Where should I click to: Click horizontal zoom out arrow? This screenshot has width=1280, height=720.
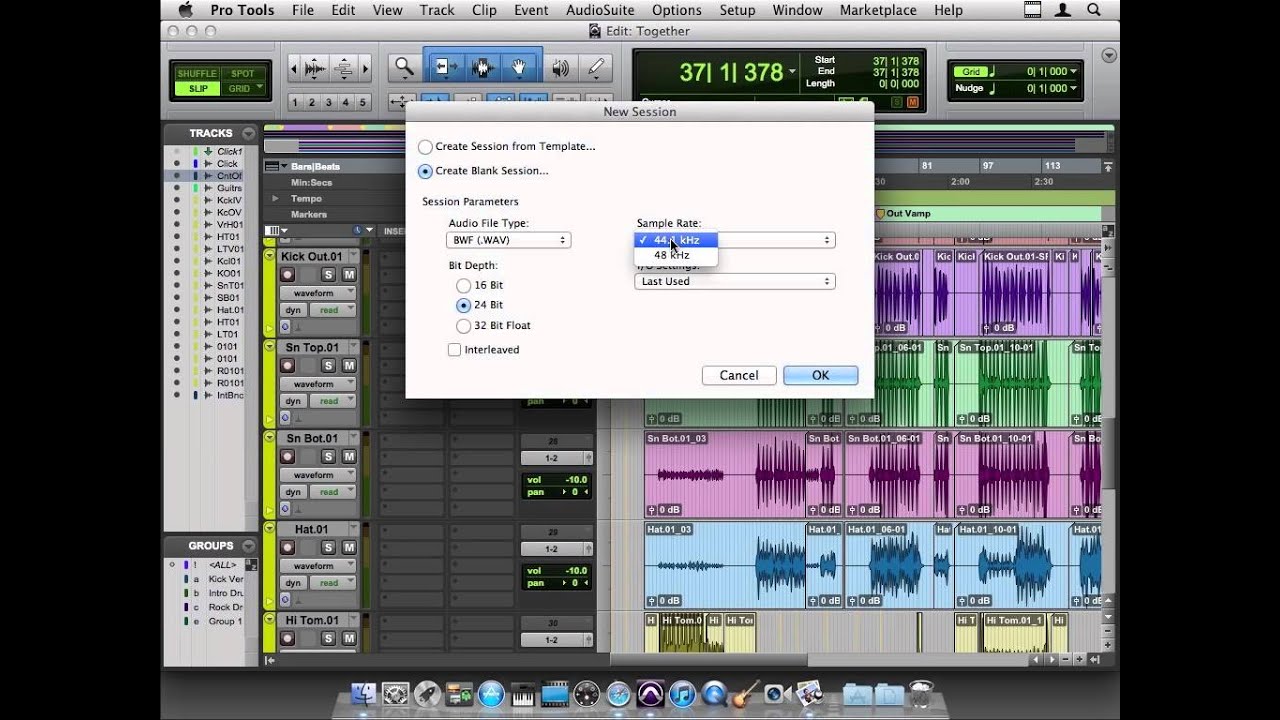pos(293,68)
